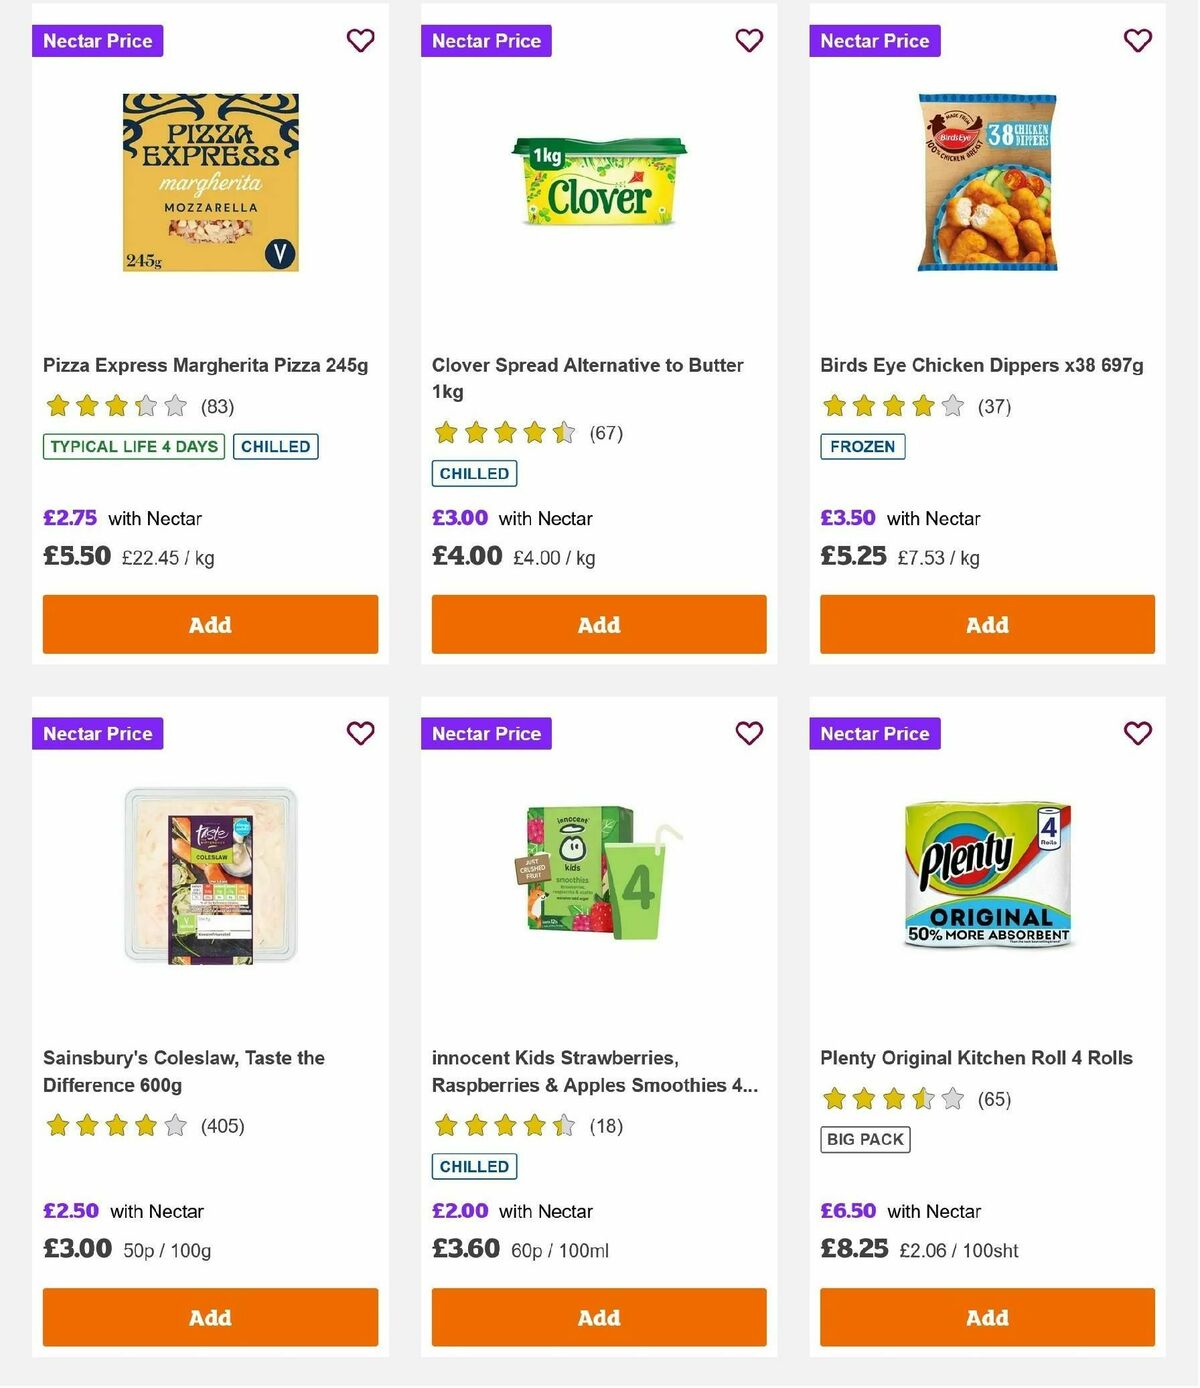Viewport: 1200px width, 1388px height.
Task: Add Sainsbury's Coleslaw to favourites via heart icon
Action: point(360,733)
